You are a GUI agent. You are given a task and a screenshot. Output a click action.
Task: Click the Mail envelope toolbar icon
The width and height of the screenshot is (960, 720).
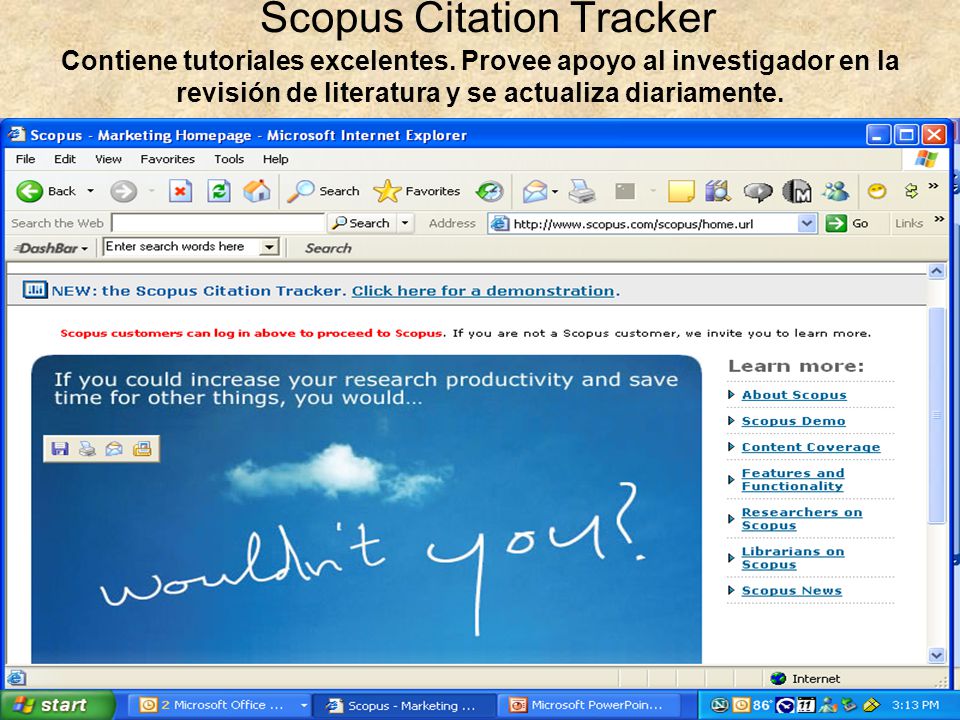[x=534, y=192]
